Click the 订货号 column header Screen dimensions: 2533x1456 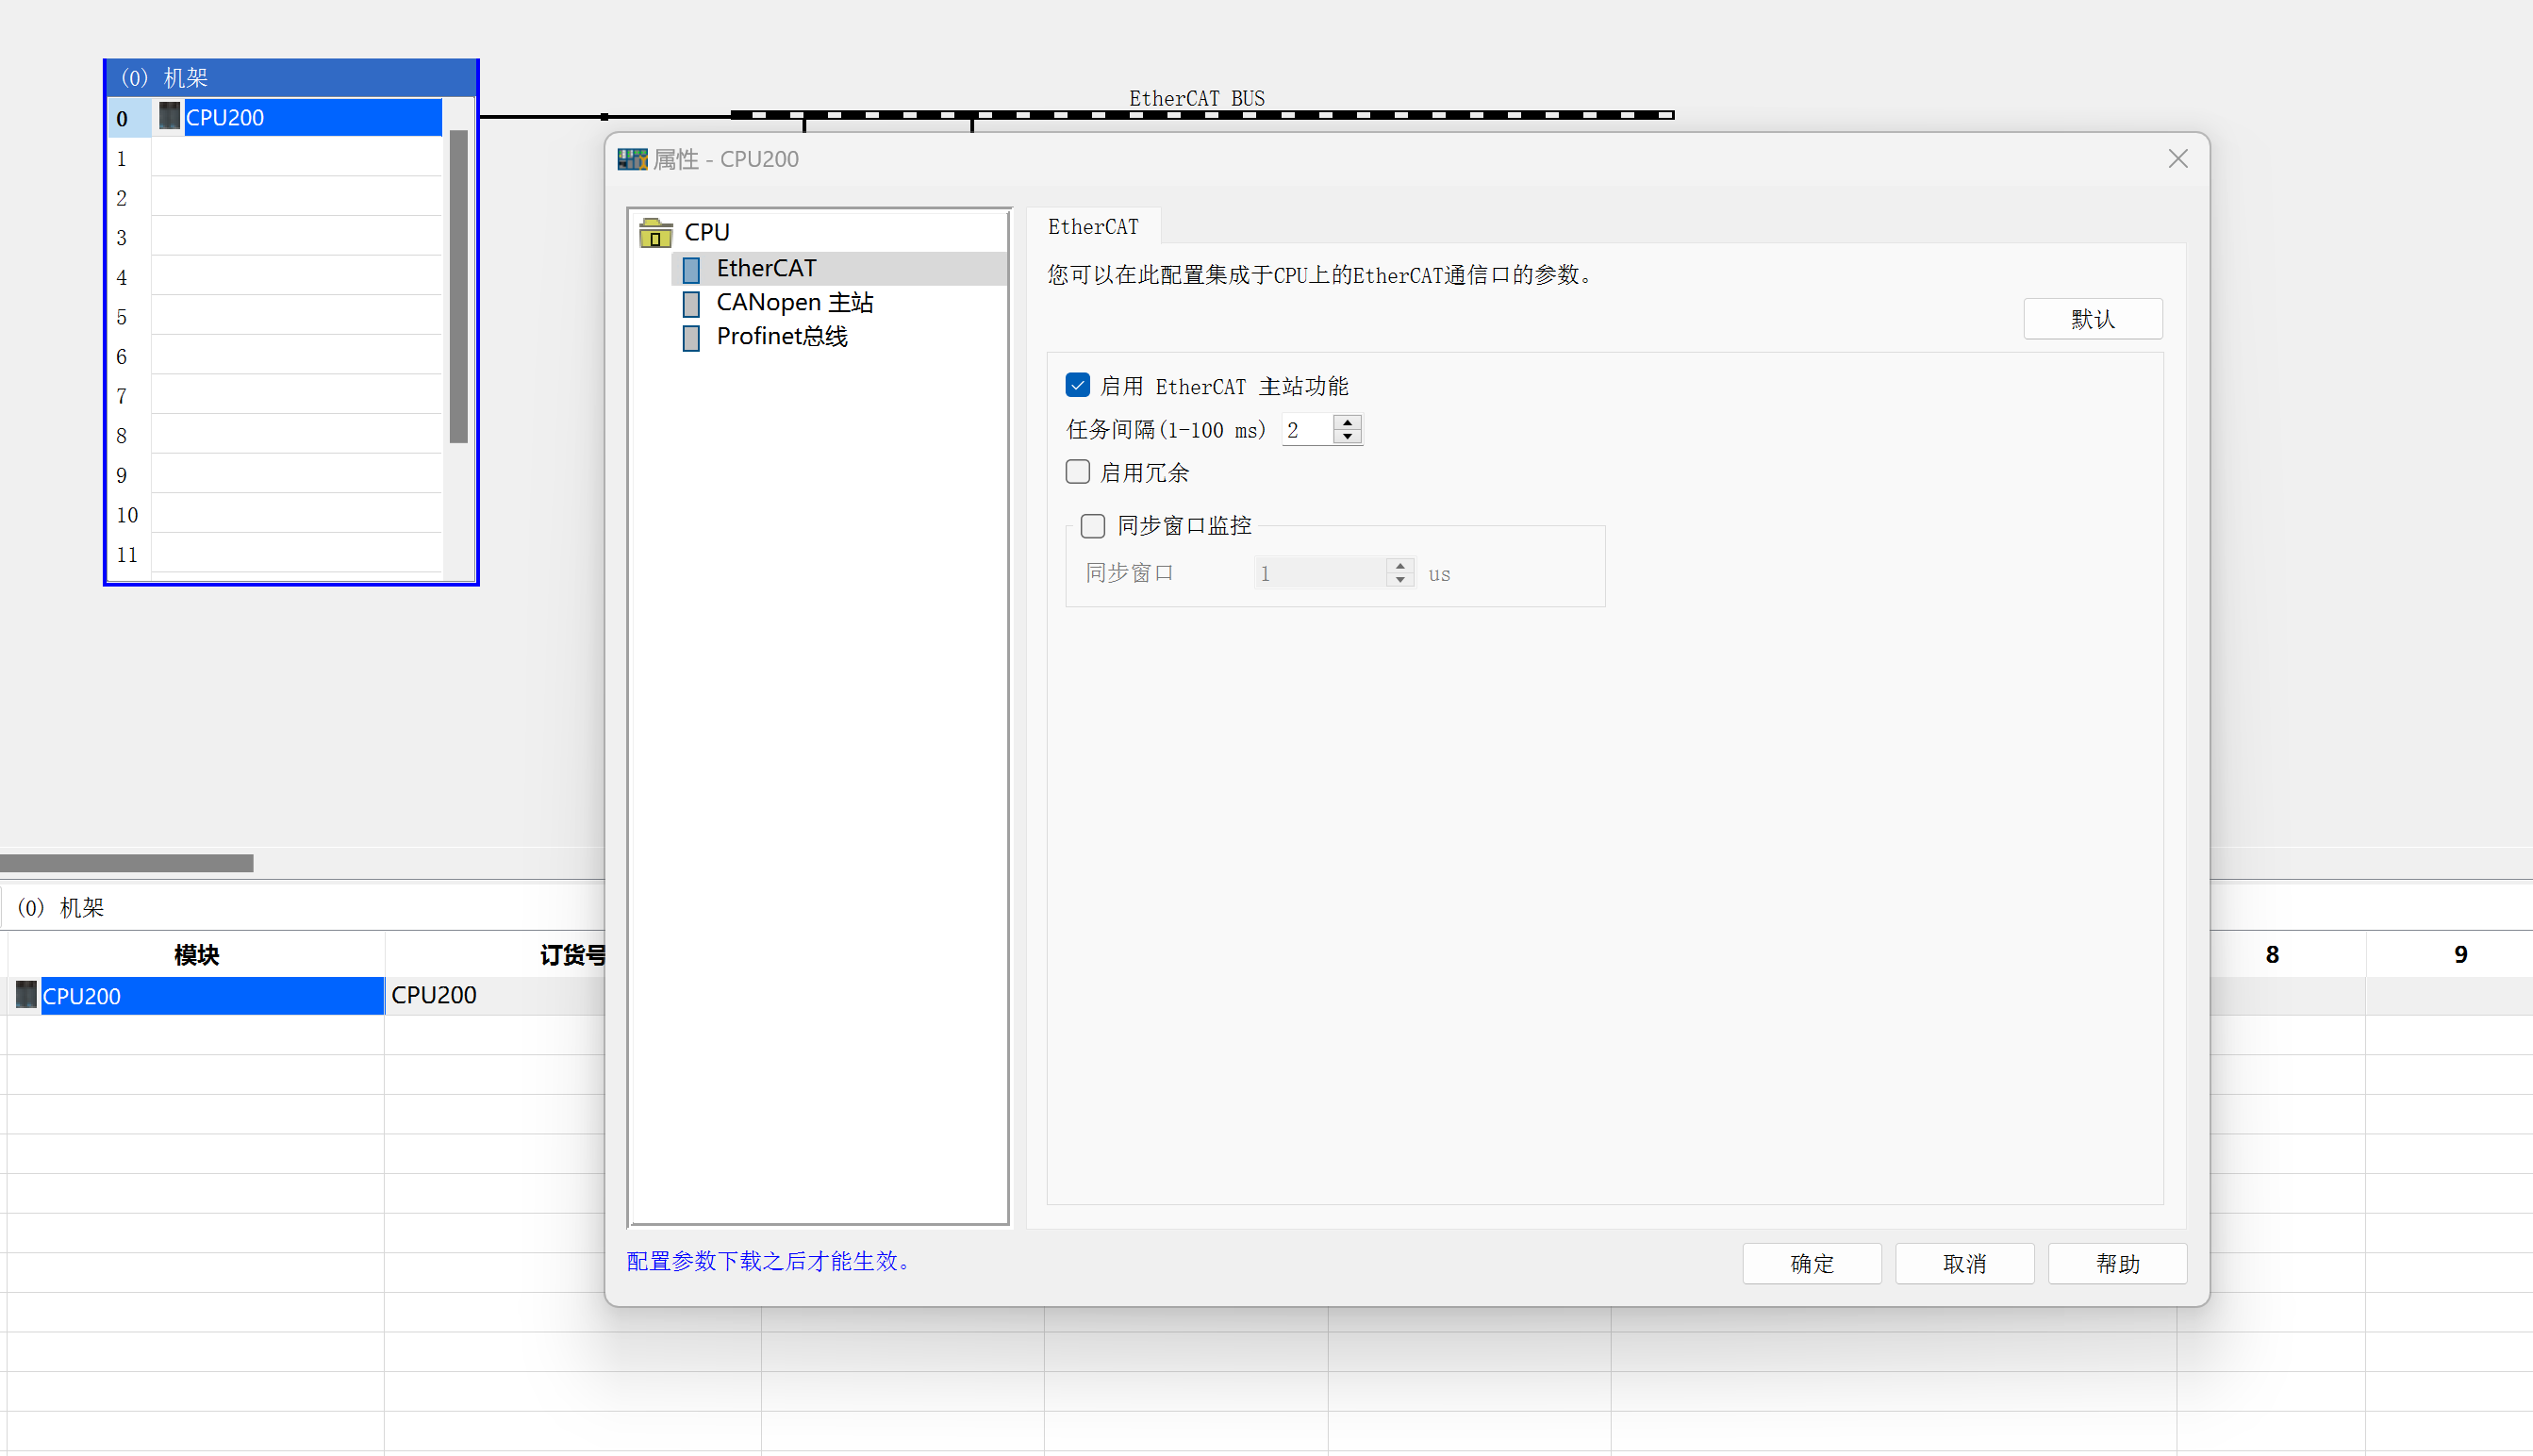click(572, 955)
